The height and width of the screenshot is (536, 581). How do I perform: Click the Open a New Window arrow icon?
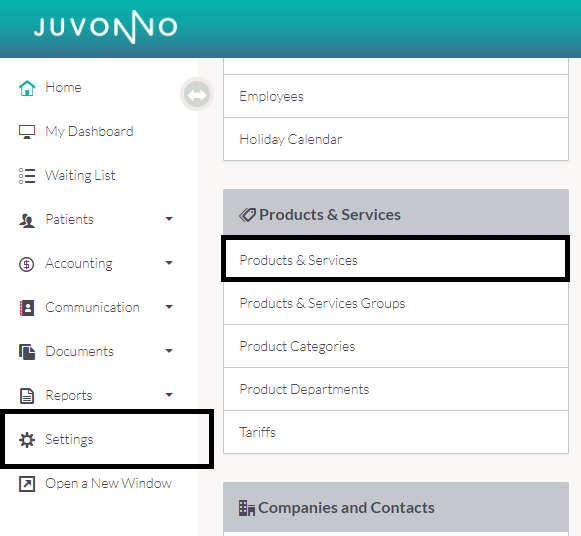click(27, 484)
